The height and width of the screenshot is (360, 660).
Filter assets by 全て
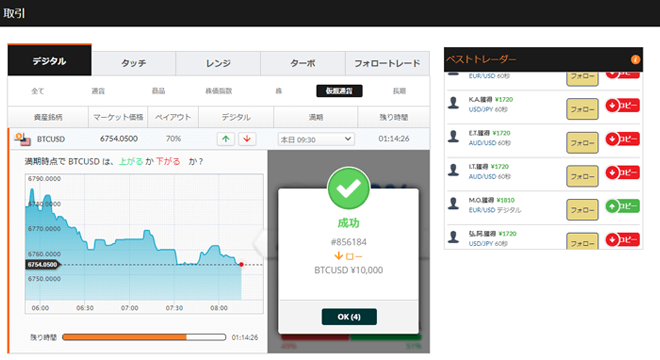point(37,91)
